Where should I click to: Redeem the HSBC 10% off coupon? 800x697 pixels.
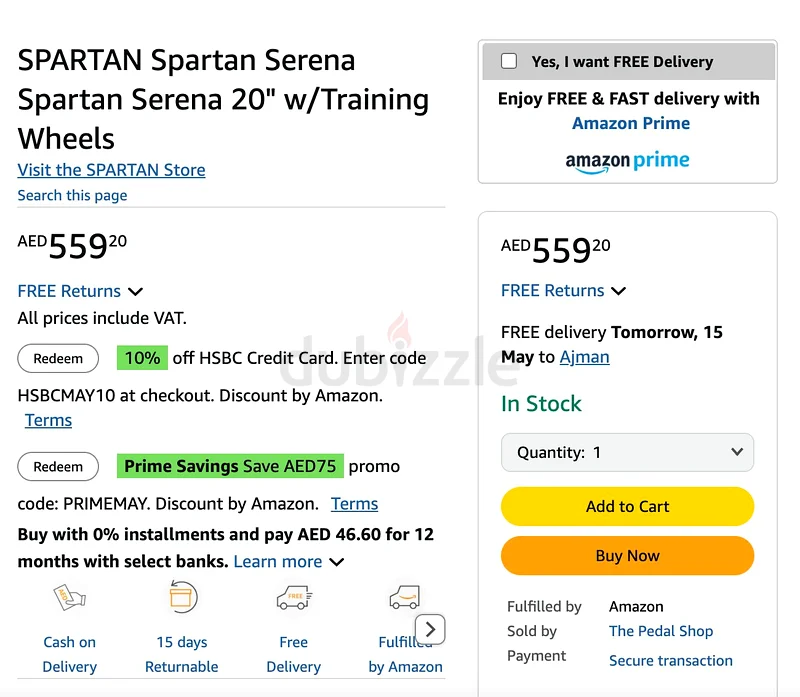tap(58, 359)
